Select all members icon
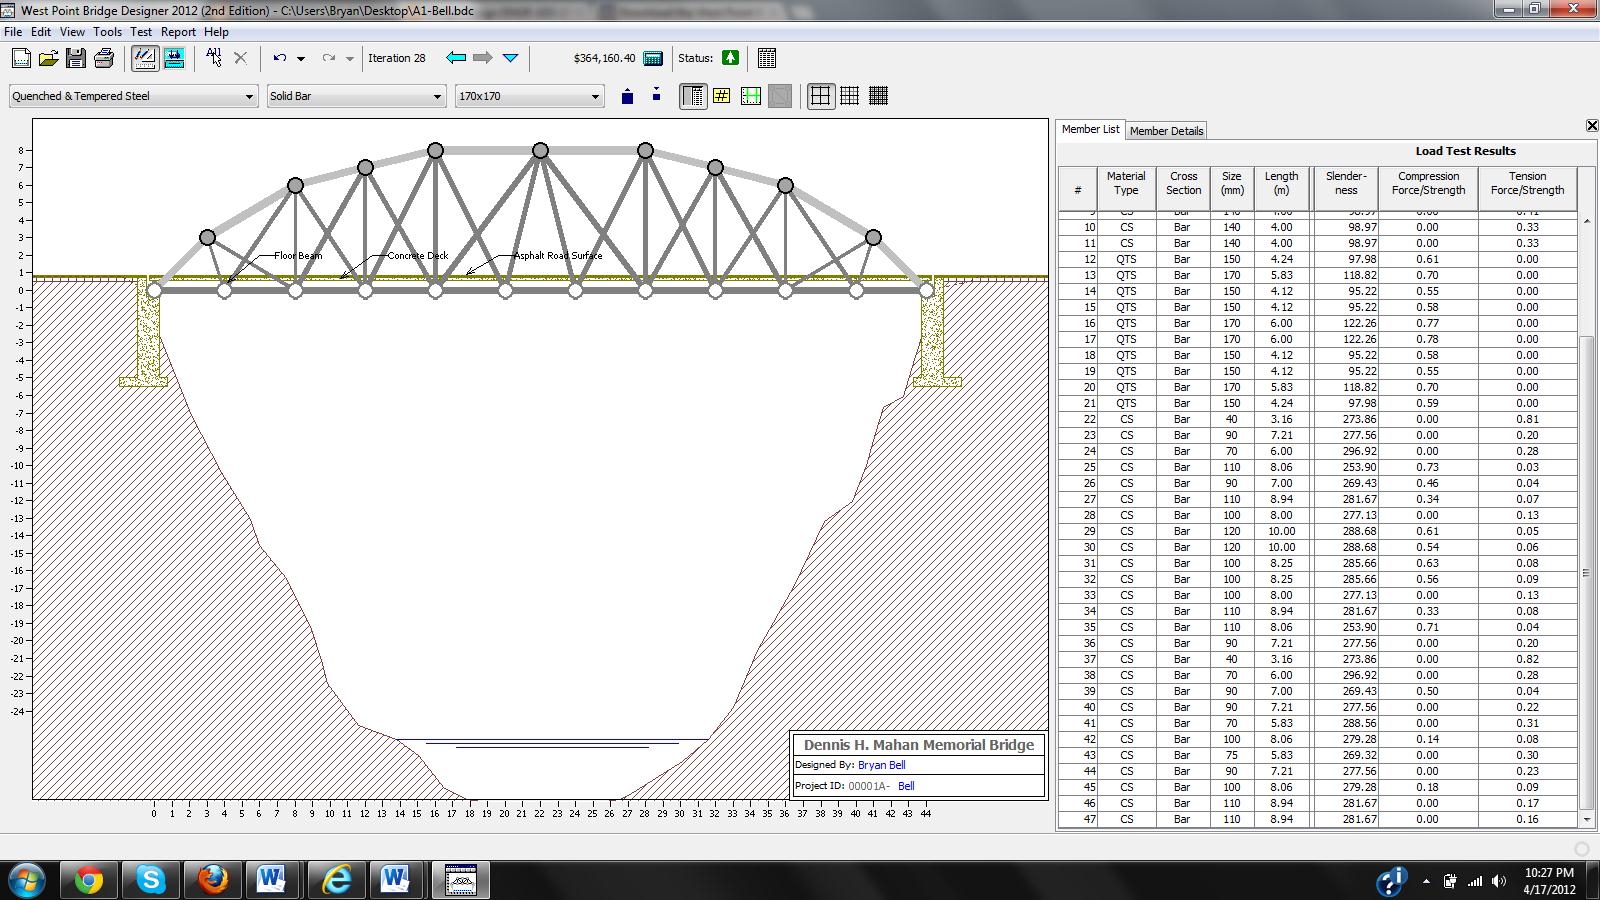Screen dimensions: 1600x900 point(213,58)
